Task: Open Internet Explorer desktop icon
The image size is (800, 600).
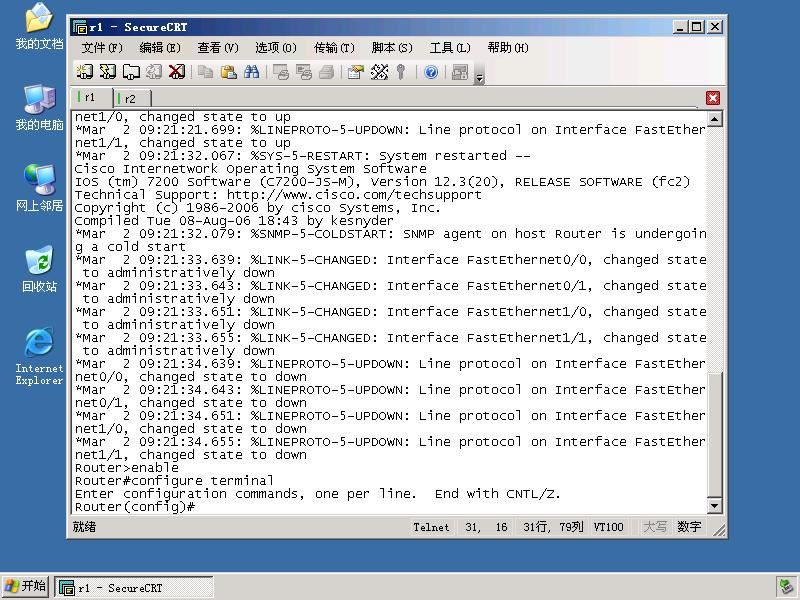Action: 39,356
